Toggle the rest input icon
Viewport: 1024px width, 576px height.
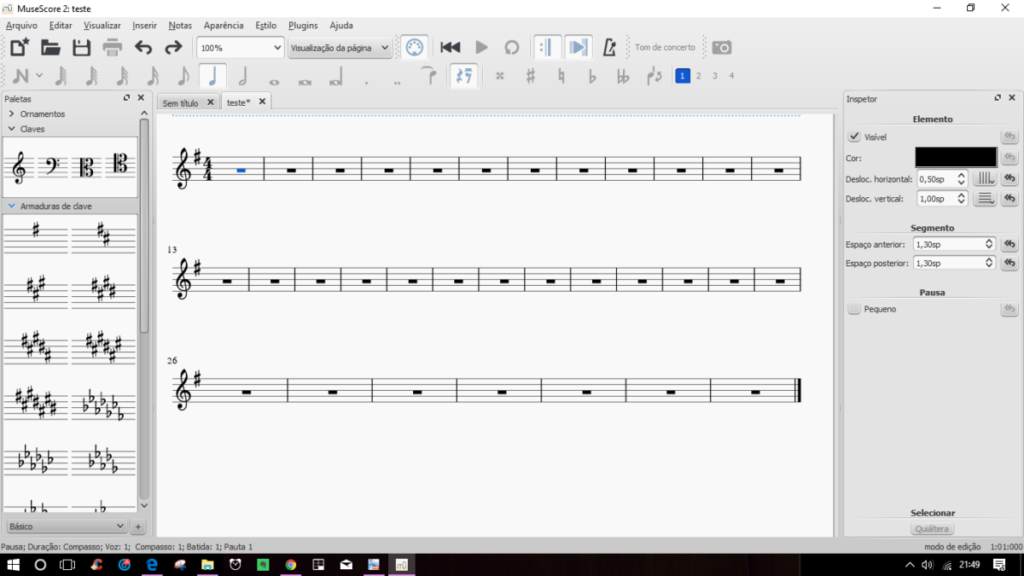463,76
